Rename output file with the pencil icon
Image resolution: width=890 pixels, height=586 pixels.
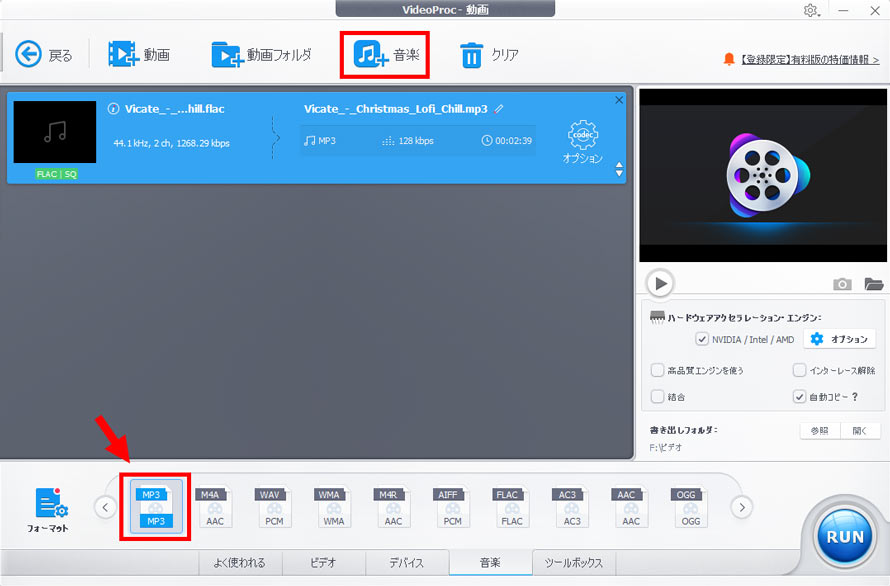(x=499, y=109)
